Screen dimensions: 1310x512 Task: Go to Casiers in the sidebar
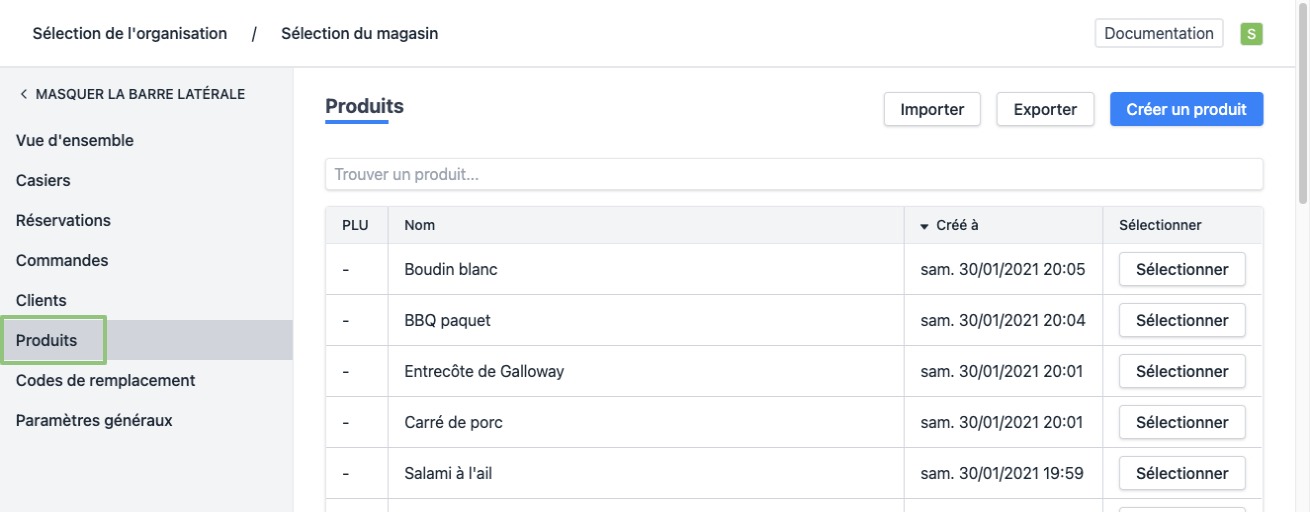(43, 181)
